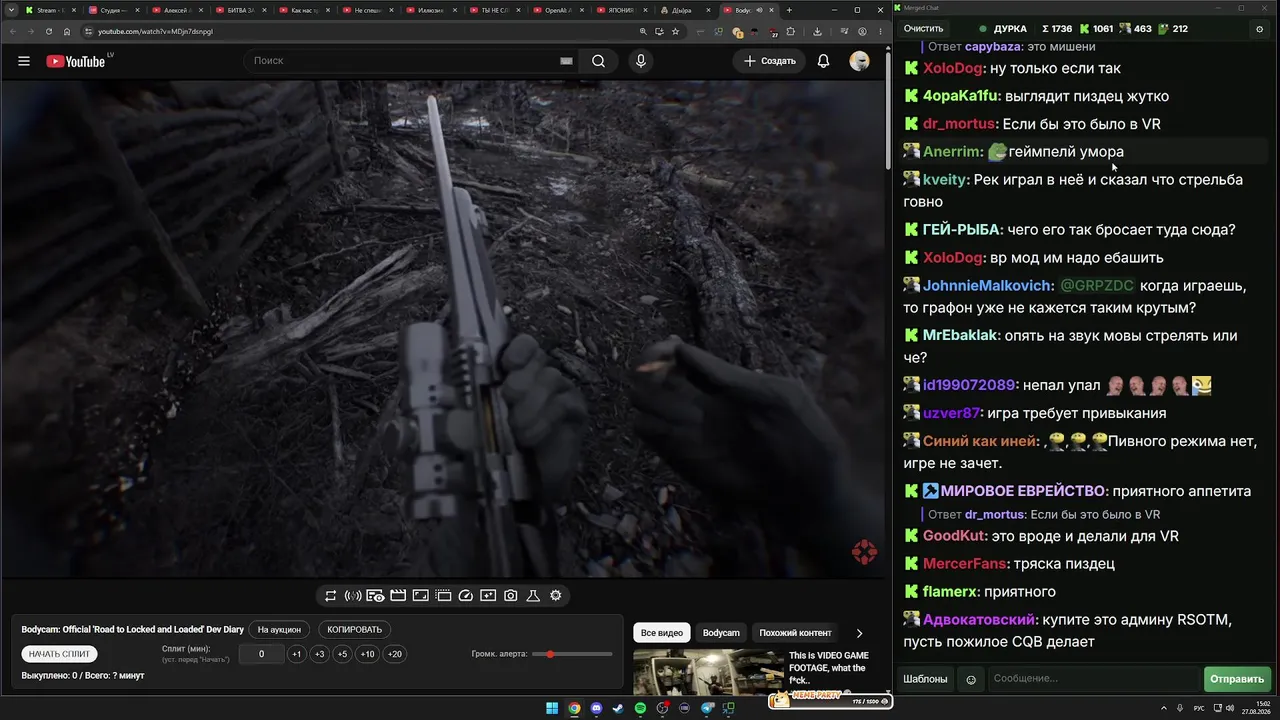Viewport: 1280px width, 720px height.
Task: Switch to the БИТВА ЗА browser tab
Action: [x=240, y=10]
